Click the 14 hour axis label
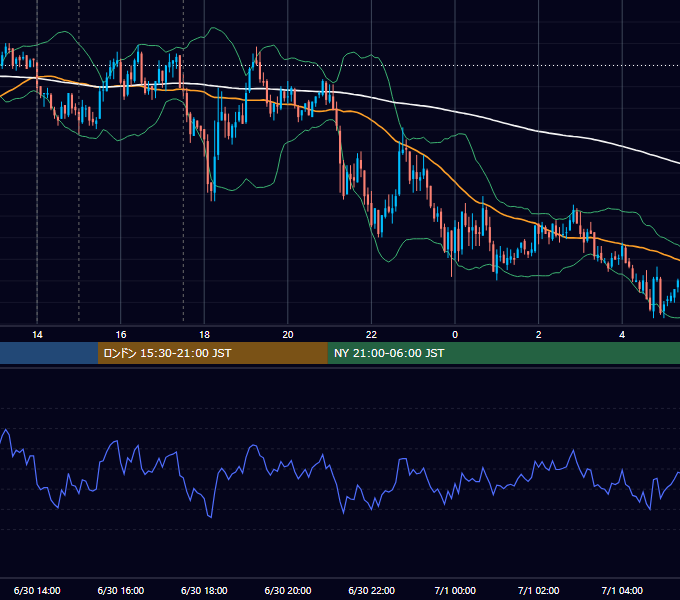 point(37,335)
